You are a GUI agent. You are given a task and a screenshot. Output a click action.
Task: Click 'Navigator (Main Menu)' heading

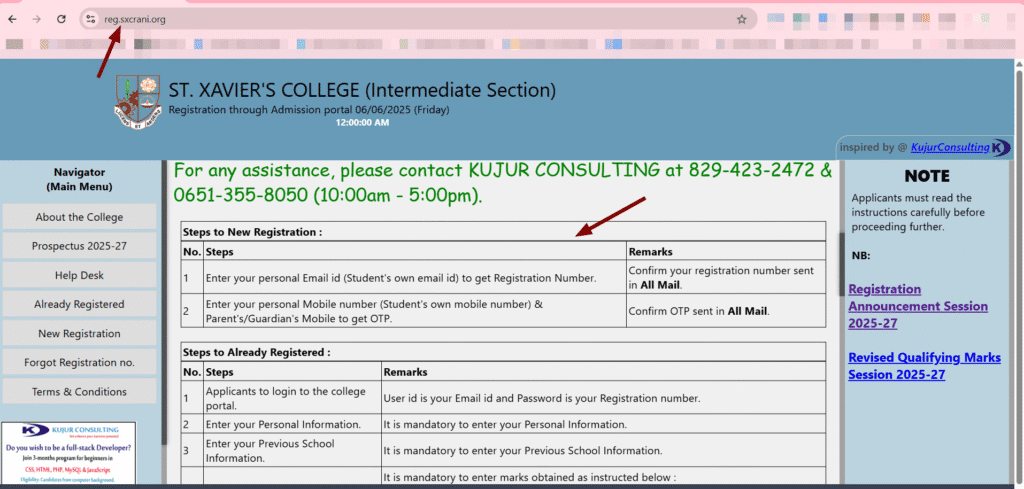pos(79,180)
